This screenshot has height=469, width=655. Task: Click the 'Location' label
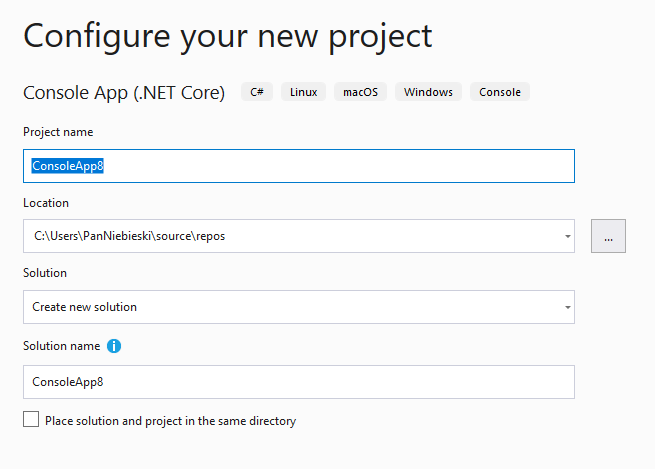click(46, 203)
